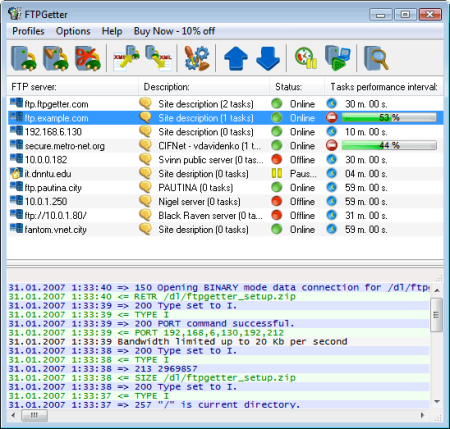Screen dimensions: 450x429
Task: Sort by the Description column header
Action: click(204, 87)
